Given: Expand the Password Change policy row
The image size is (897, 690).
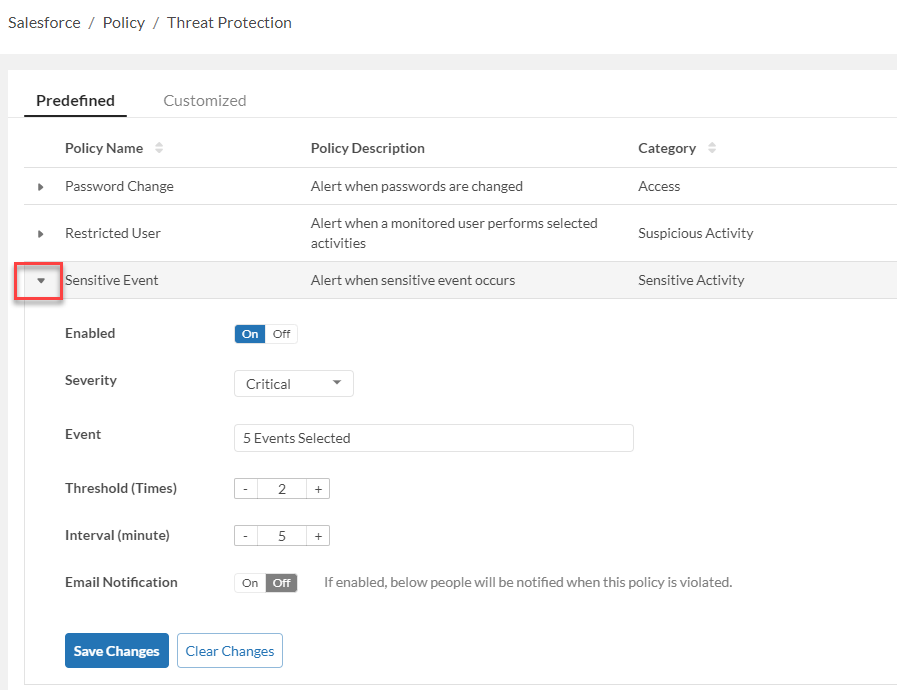Looking at the screenshot, I should click(x=41, y=187).
